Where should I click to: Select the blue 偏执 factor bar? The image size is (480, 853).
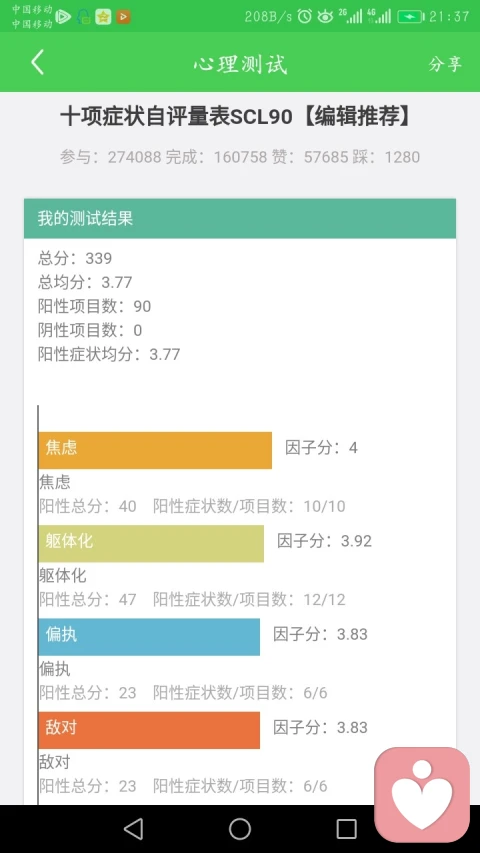click(149, 637)
